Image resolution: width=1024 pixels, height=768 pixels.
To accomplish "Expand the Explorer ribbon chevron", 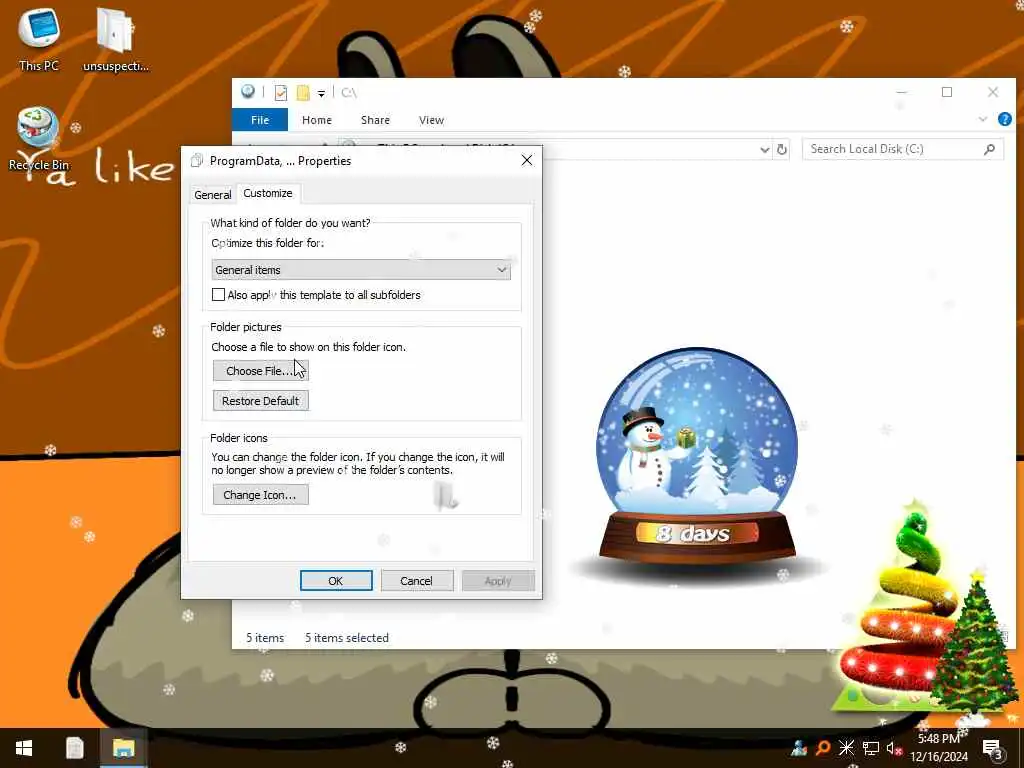I will 983,119.
